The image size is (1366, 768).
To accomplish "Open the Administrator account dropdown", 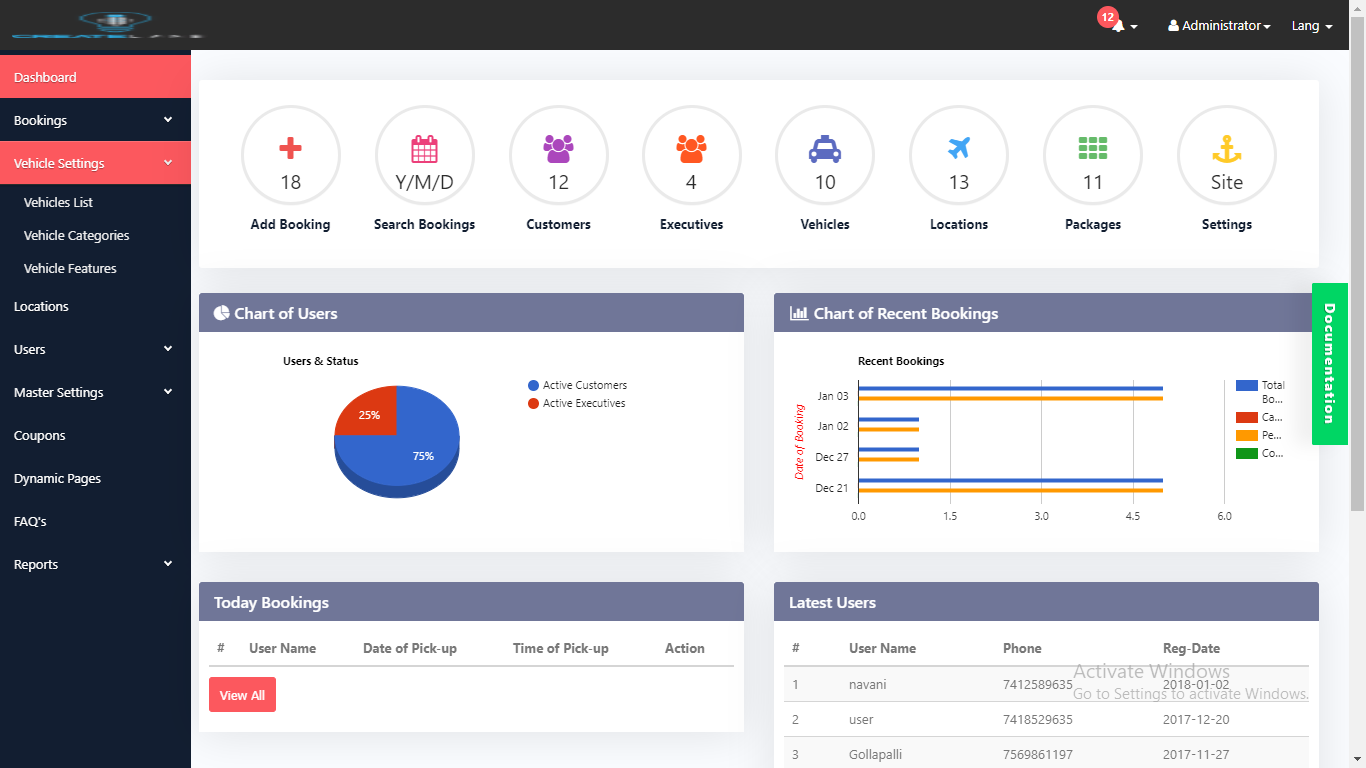I will click(x=1219, y=26).
